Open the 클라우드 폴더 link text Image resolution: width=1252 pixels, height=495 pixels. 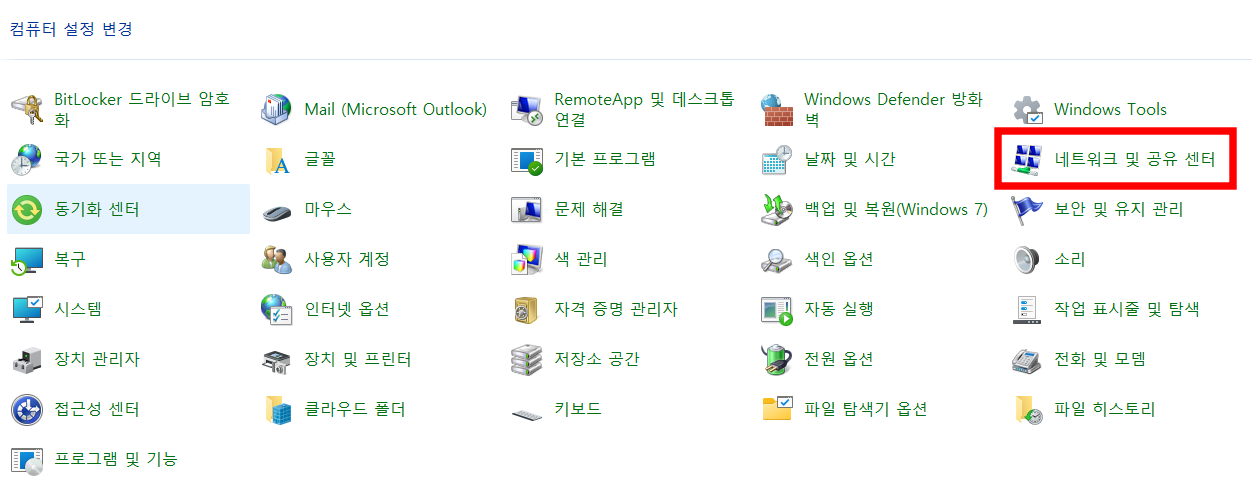pyautogui.click(x=355, y=409)
